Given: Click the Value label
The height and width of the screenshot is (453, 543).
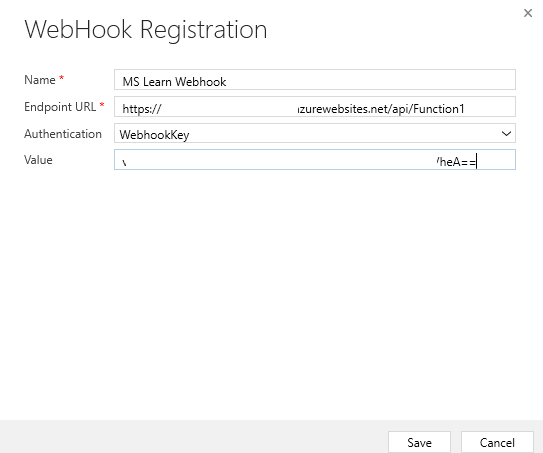Looking at the screenshot, I should 38,160.
